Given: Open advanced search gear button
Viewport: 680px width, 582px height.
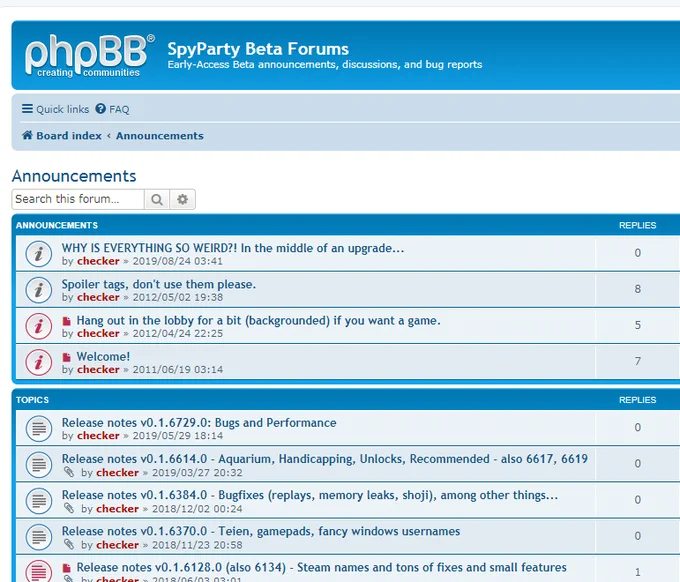Looking at the screenshot, I should point(183,199).
